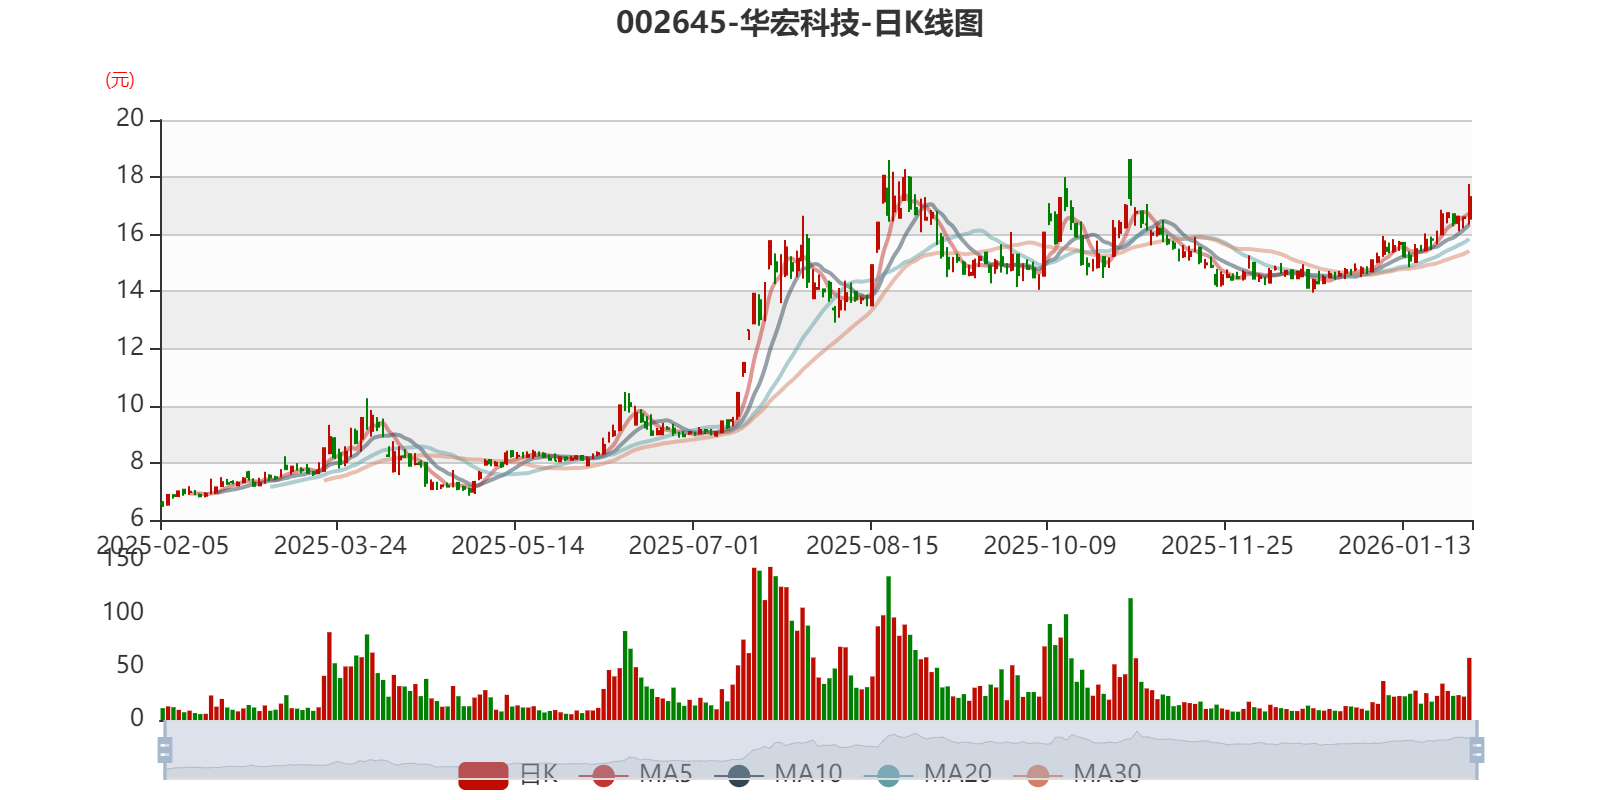Select the 2025-03-24 date label
The height and width of the screenshot is (800, 1600).
click(340, 546)
